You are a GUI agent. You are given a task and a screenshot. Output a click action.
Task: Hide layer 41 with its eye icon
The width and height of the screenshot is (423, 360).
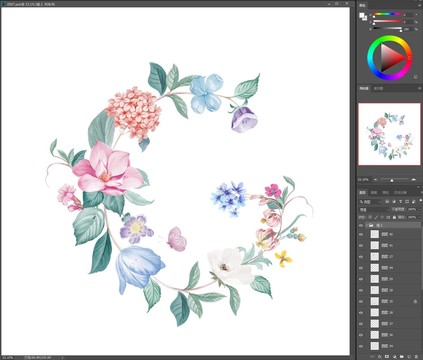click(x=361, y=245)
